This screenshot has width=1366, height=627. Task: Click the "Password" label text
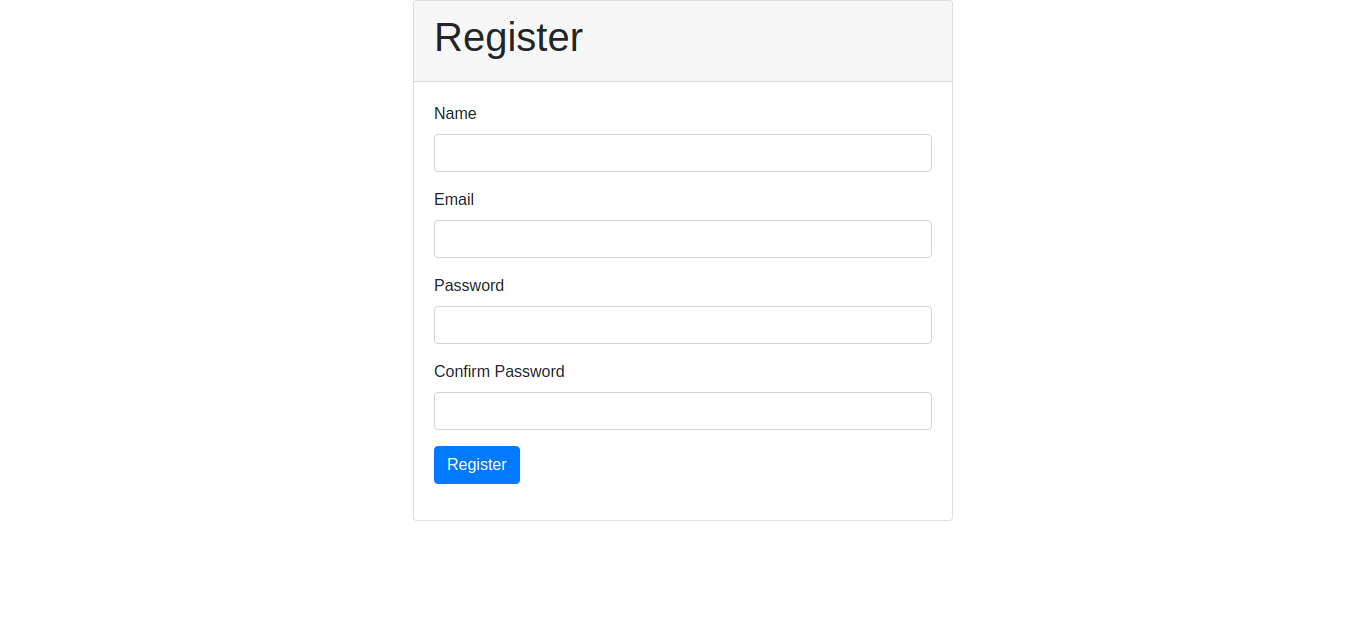pos(469,286)
